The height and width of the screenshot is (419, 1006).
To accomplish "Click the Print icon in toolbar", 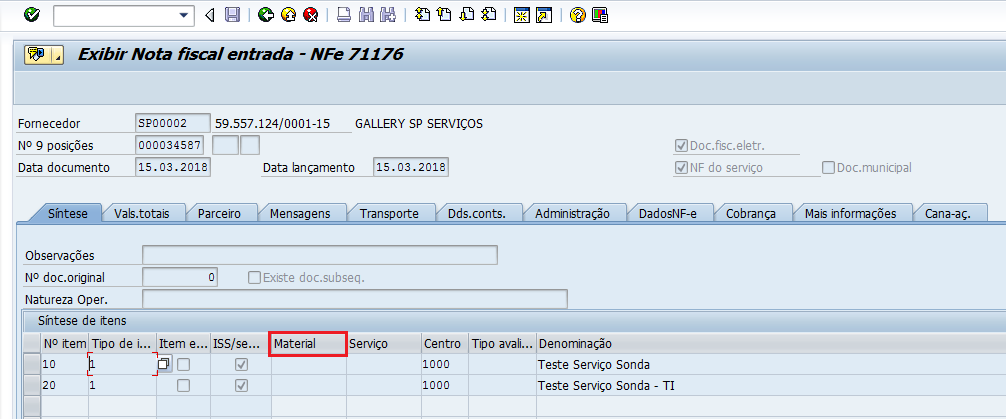I will coord(345,15).
